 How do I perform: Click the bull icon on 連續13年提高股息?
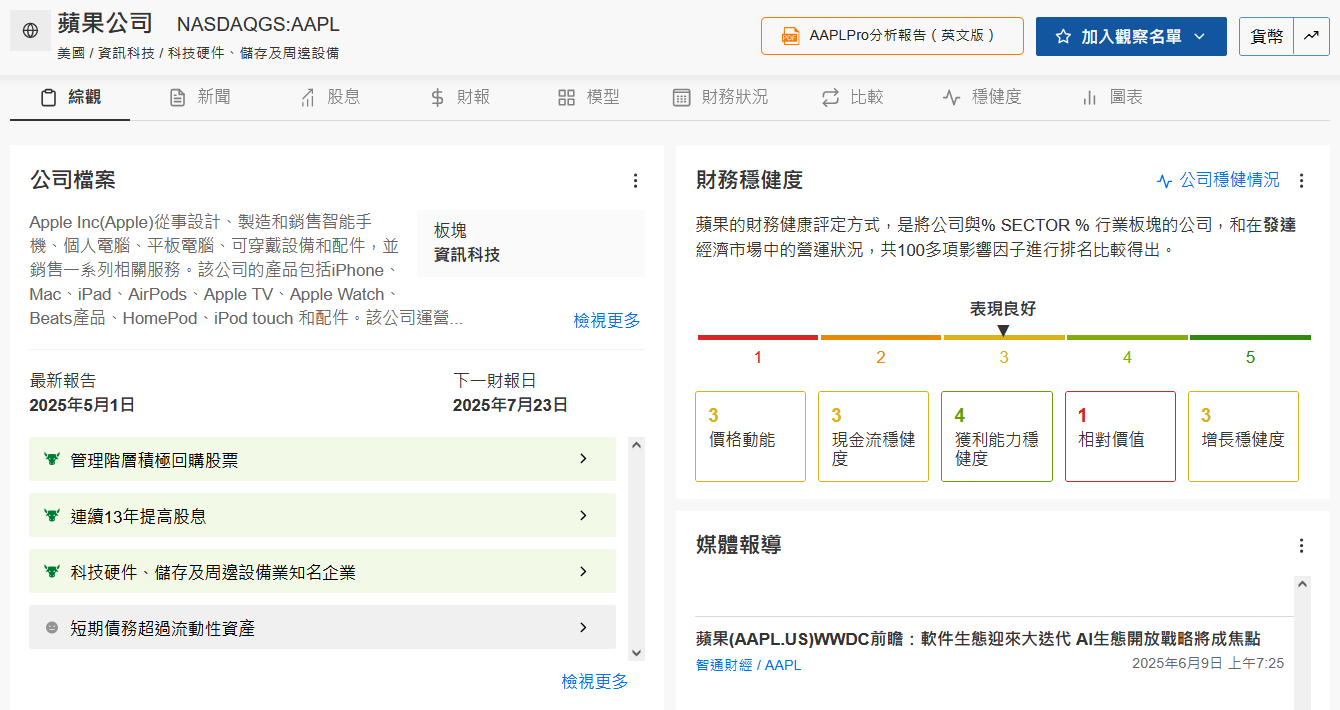pyautogui.click(x=52, y=516)
